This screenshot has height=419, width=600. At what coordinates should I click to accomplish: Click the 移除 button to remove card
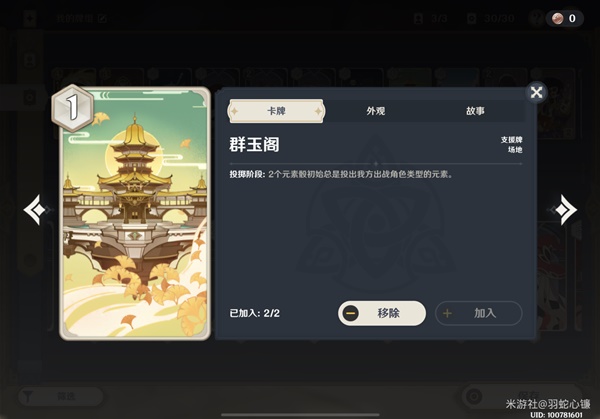click(x=382, y=313)
